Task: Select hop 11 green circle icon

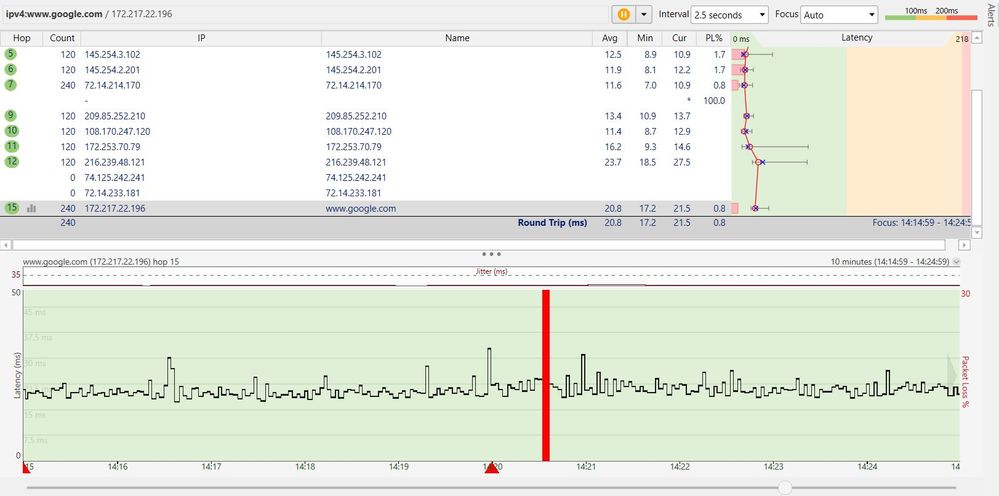Action: [11, 146]
